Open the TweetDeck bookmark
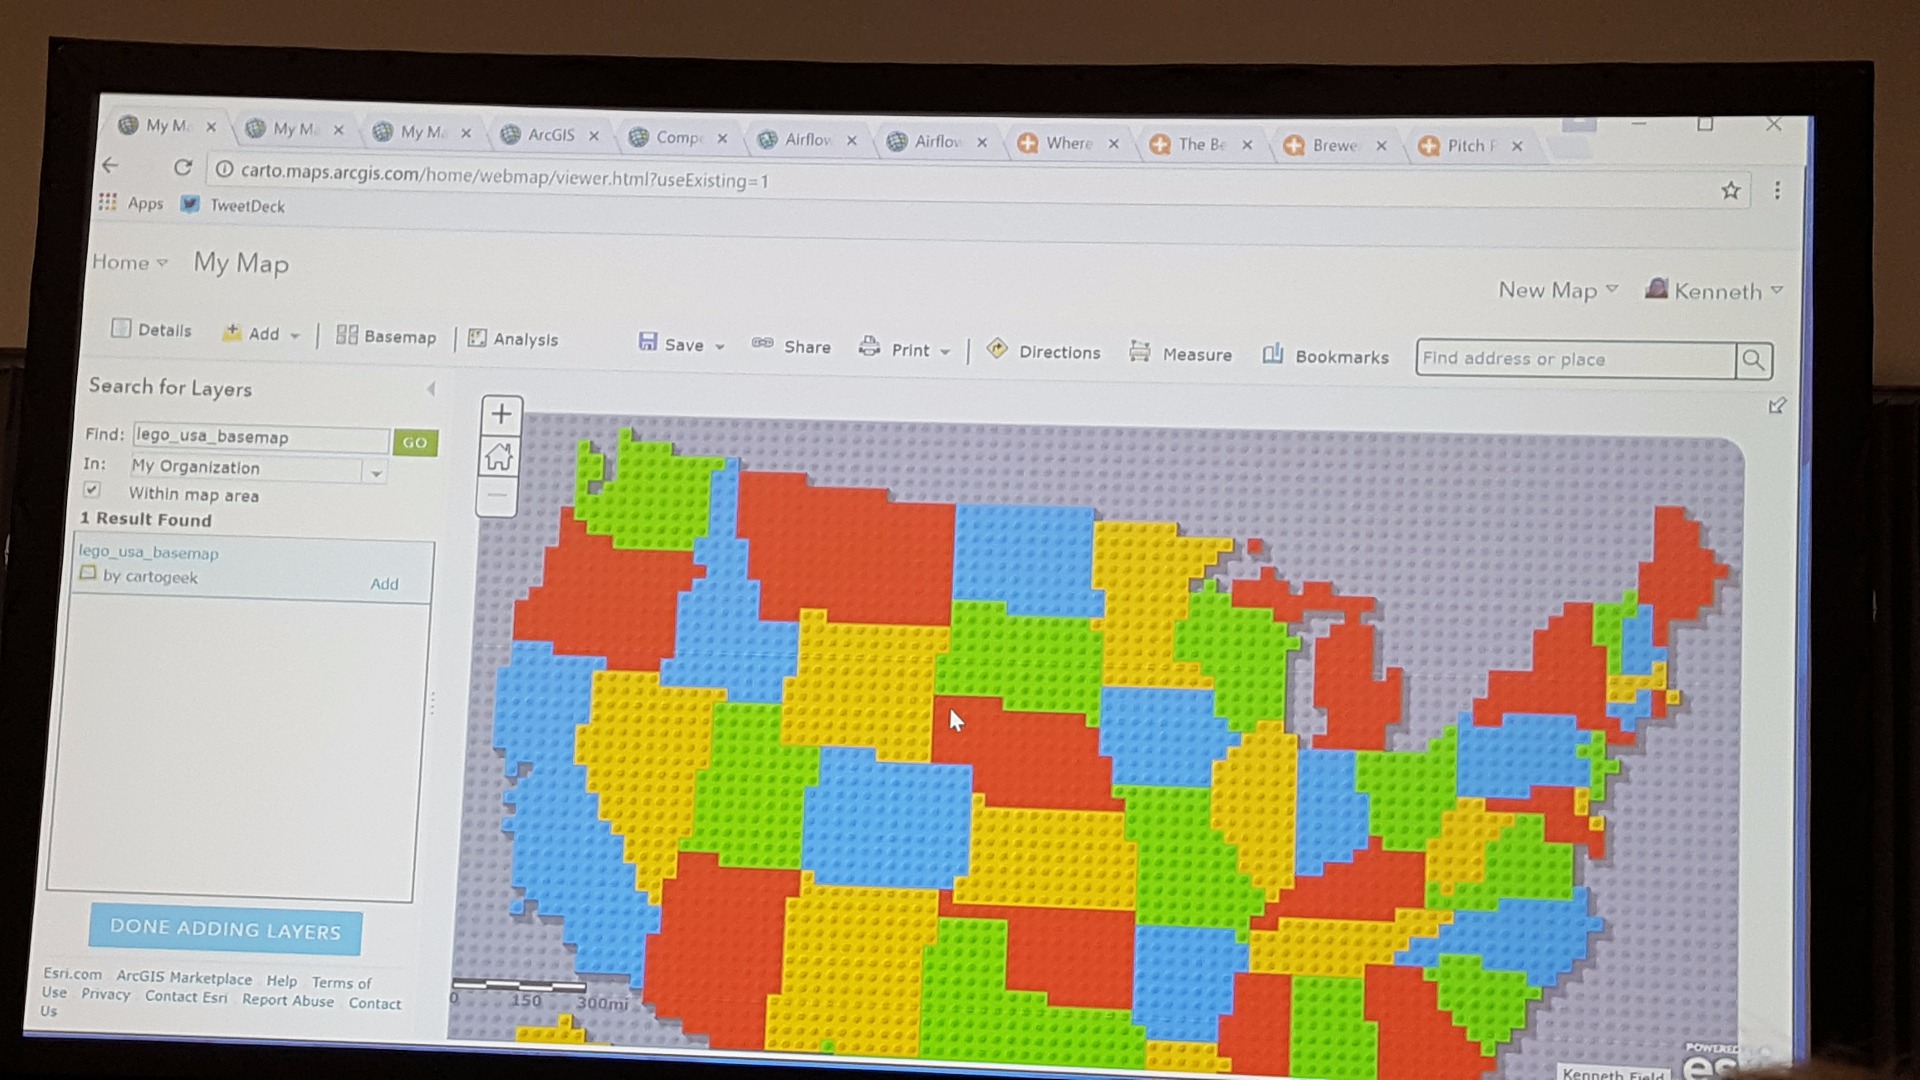This screenshot has height=1080, width=1920. coord(233,205)
